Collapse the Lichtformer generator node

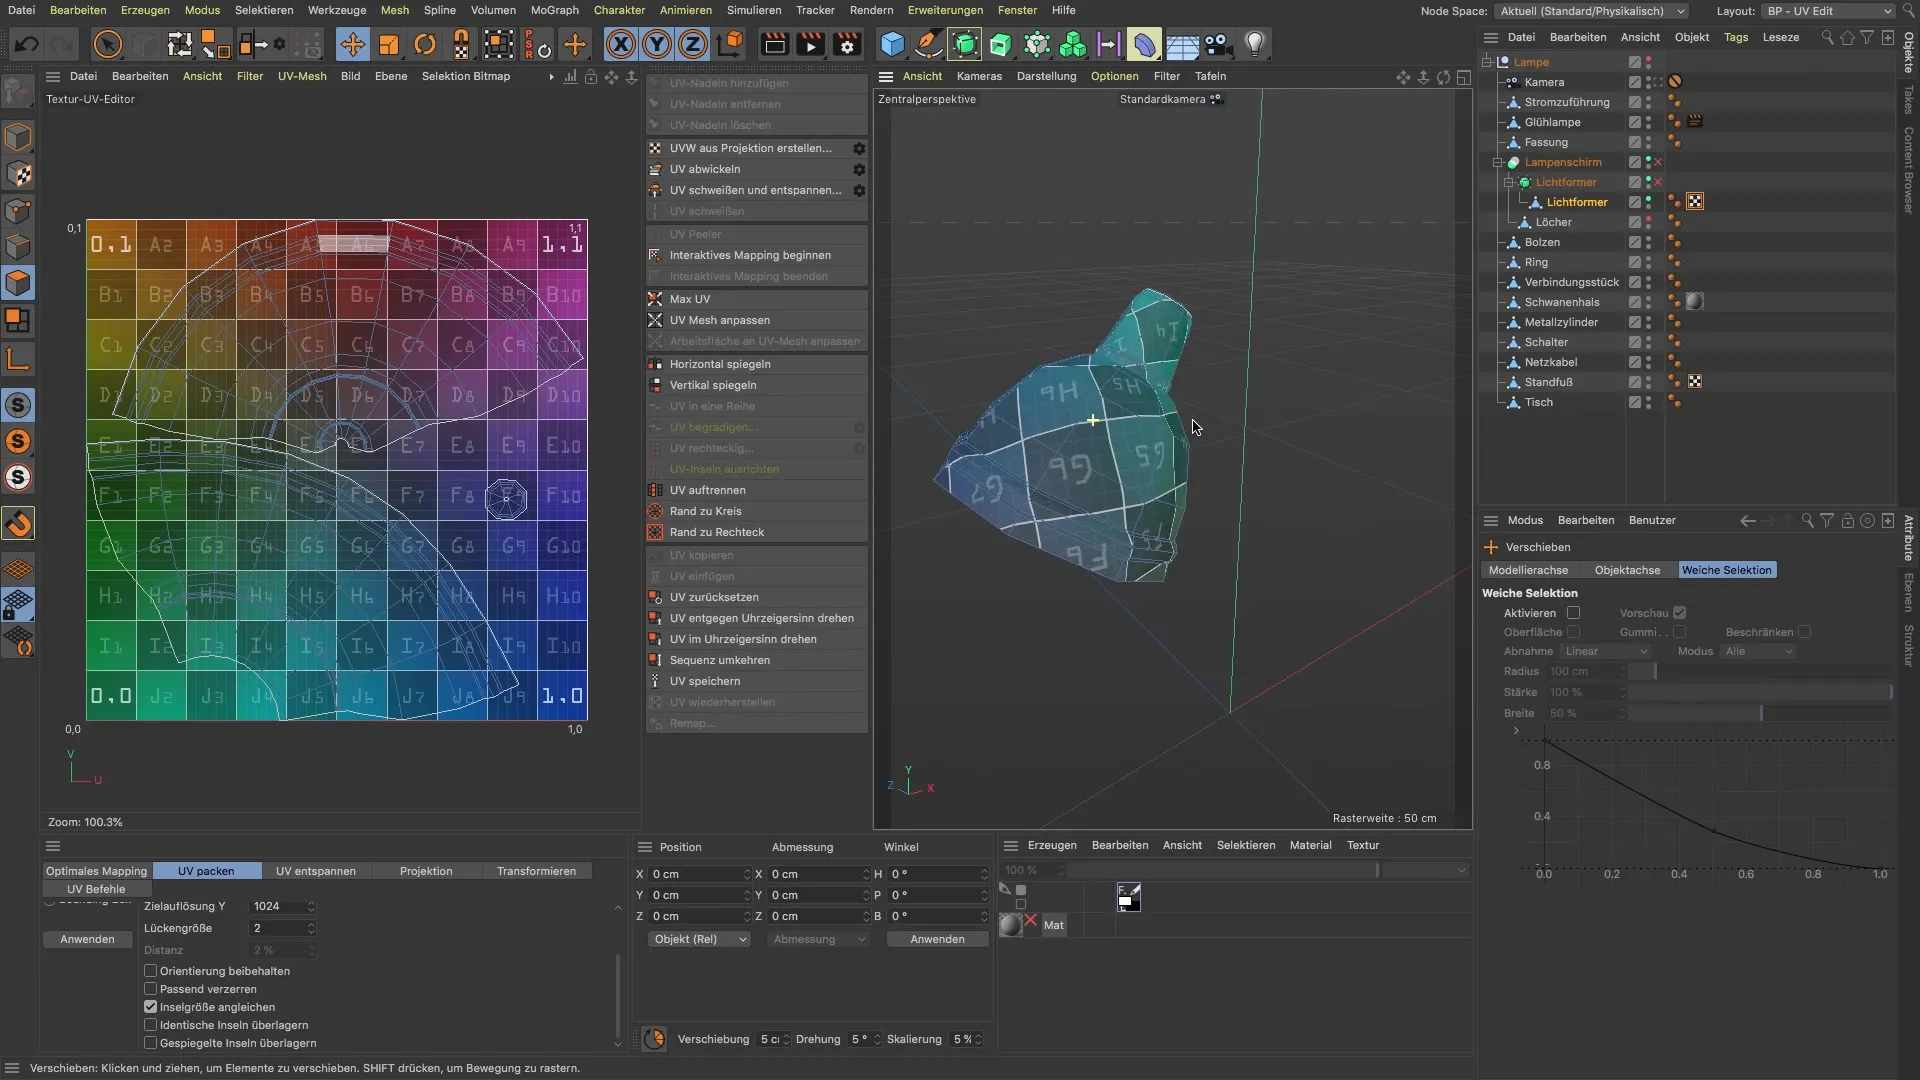click(x=1509, y=182)
